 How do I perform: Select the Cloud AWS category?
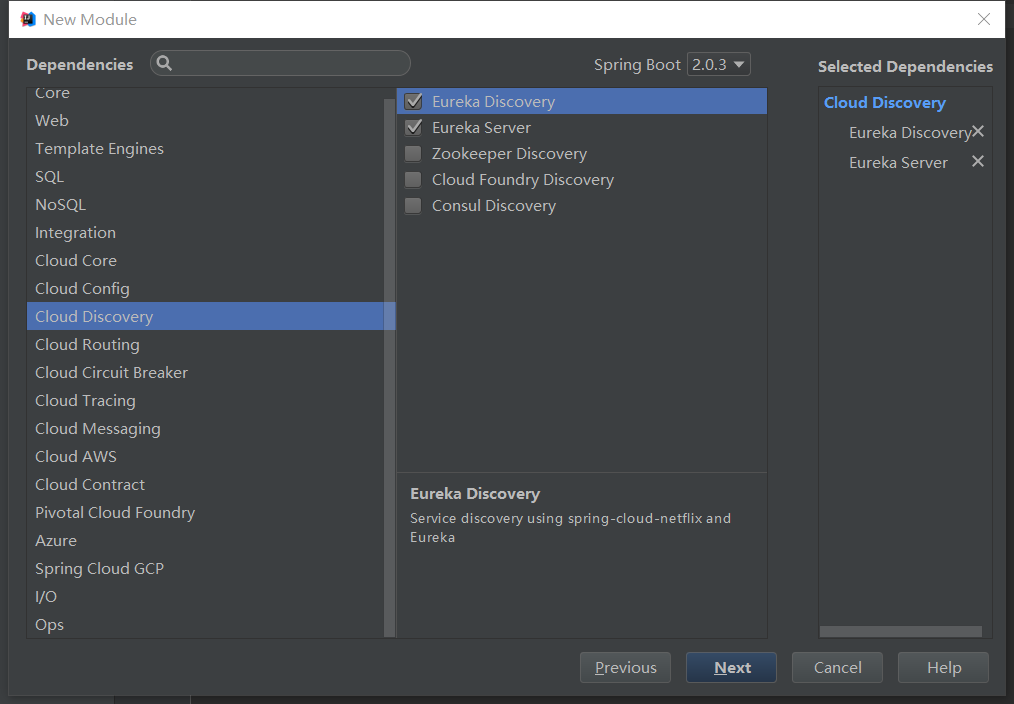(x=205, y=456)
